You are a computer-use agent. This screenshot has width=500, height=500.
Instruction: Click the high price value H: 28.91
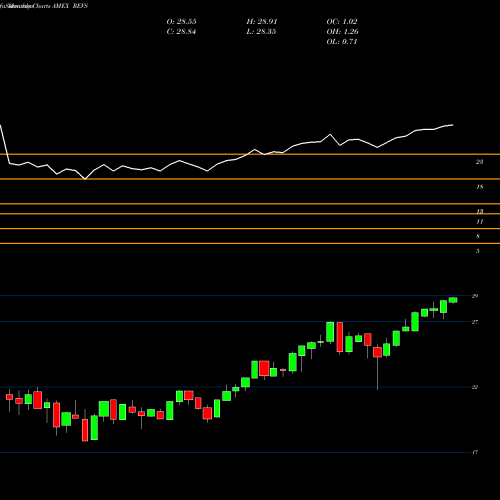pyautogui.click(x=262, y=22)
